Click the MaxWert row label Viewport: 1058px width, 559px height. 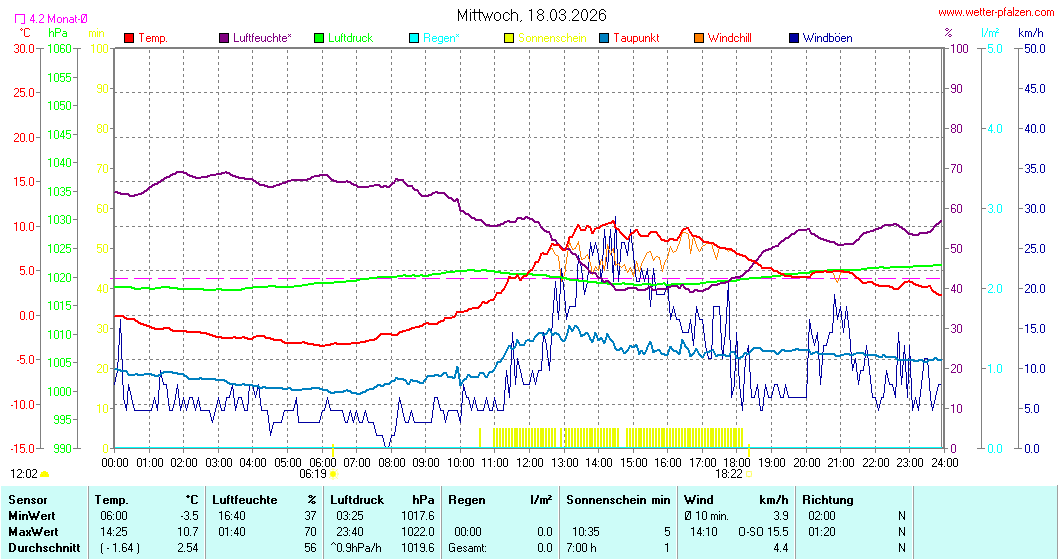[34, 531]
